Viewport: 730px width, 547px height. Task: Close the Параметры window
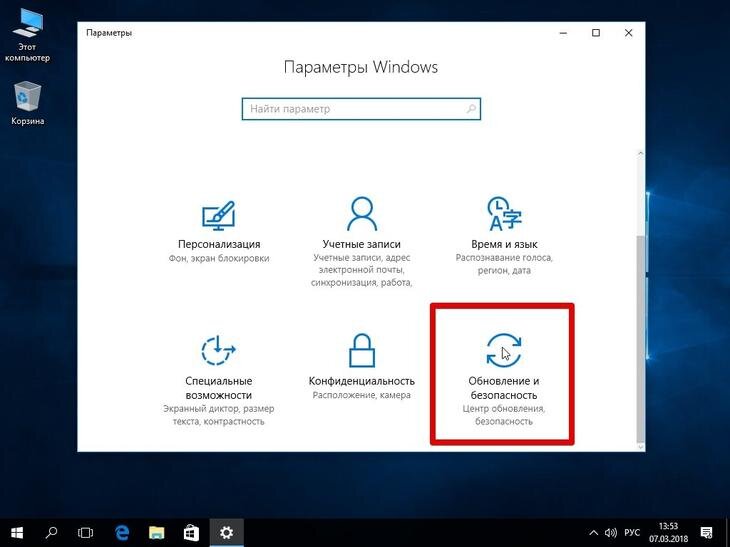pos(629,33)
